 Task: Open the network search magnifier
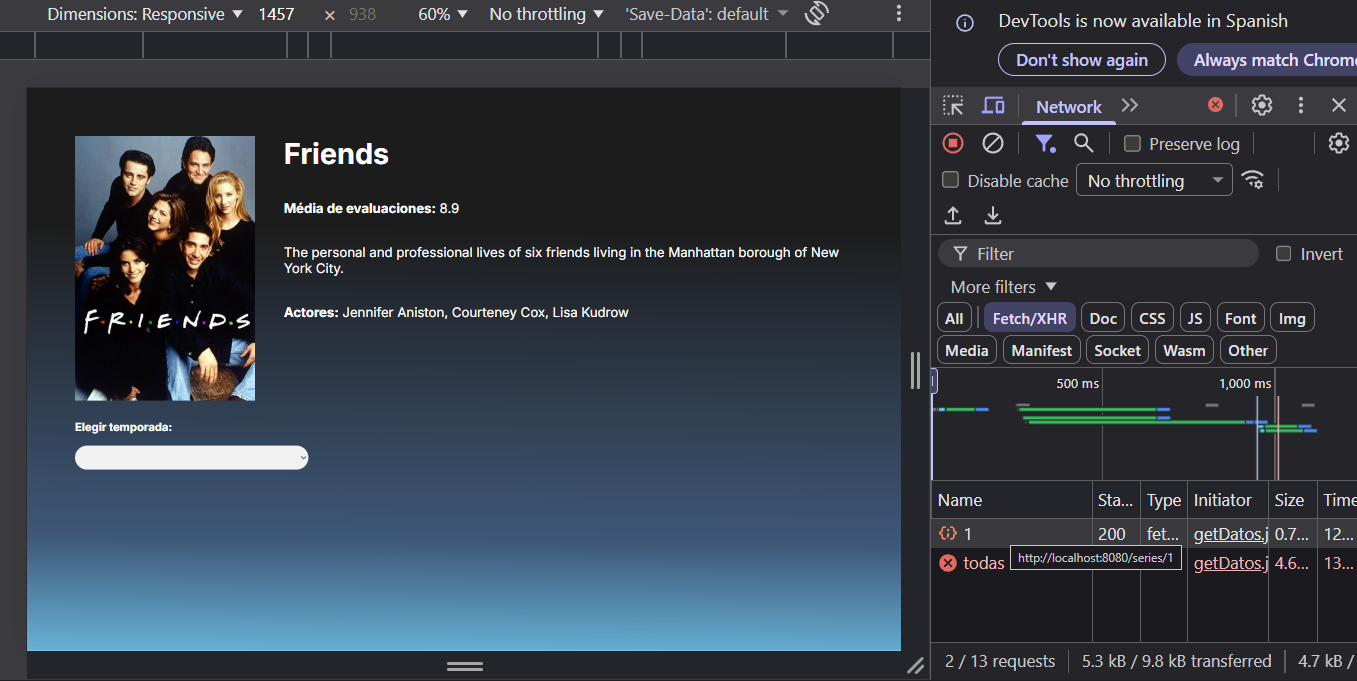1083,143
